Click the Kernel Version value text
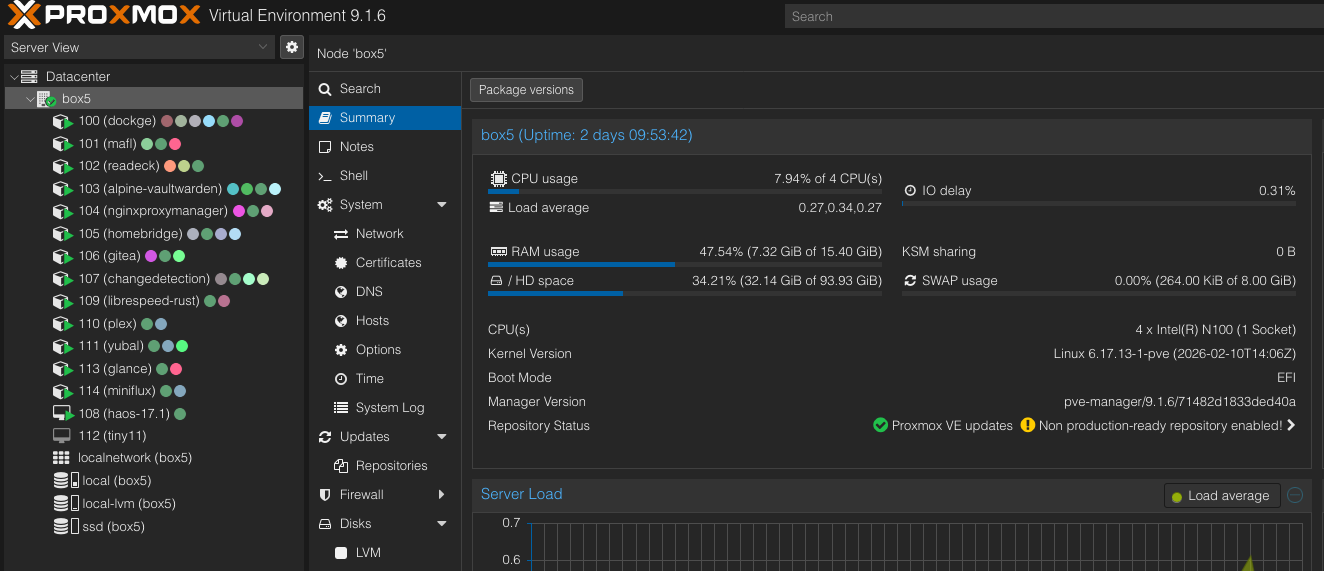The height and width of the screenshot is (571, 1324). 1175,354
